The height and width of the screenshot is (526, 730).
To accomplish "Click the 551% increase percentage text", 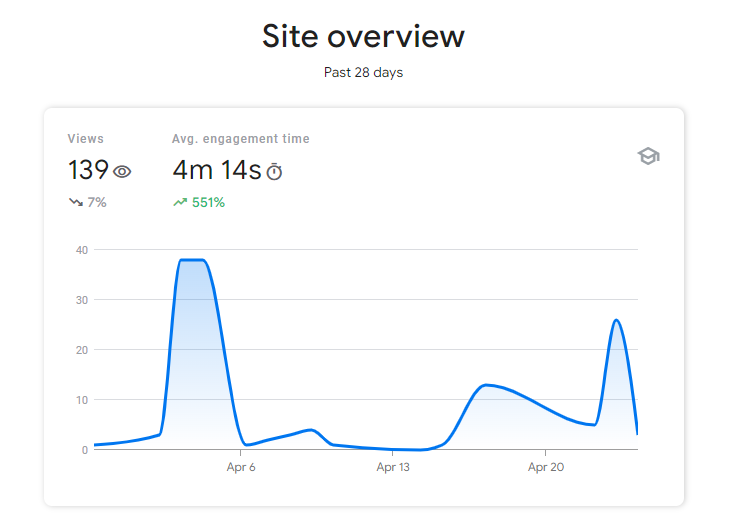I will tap(208, 202).
